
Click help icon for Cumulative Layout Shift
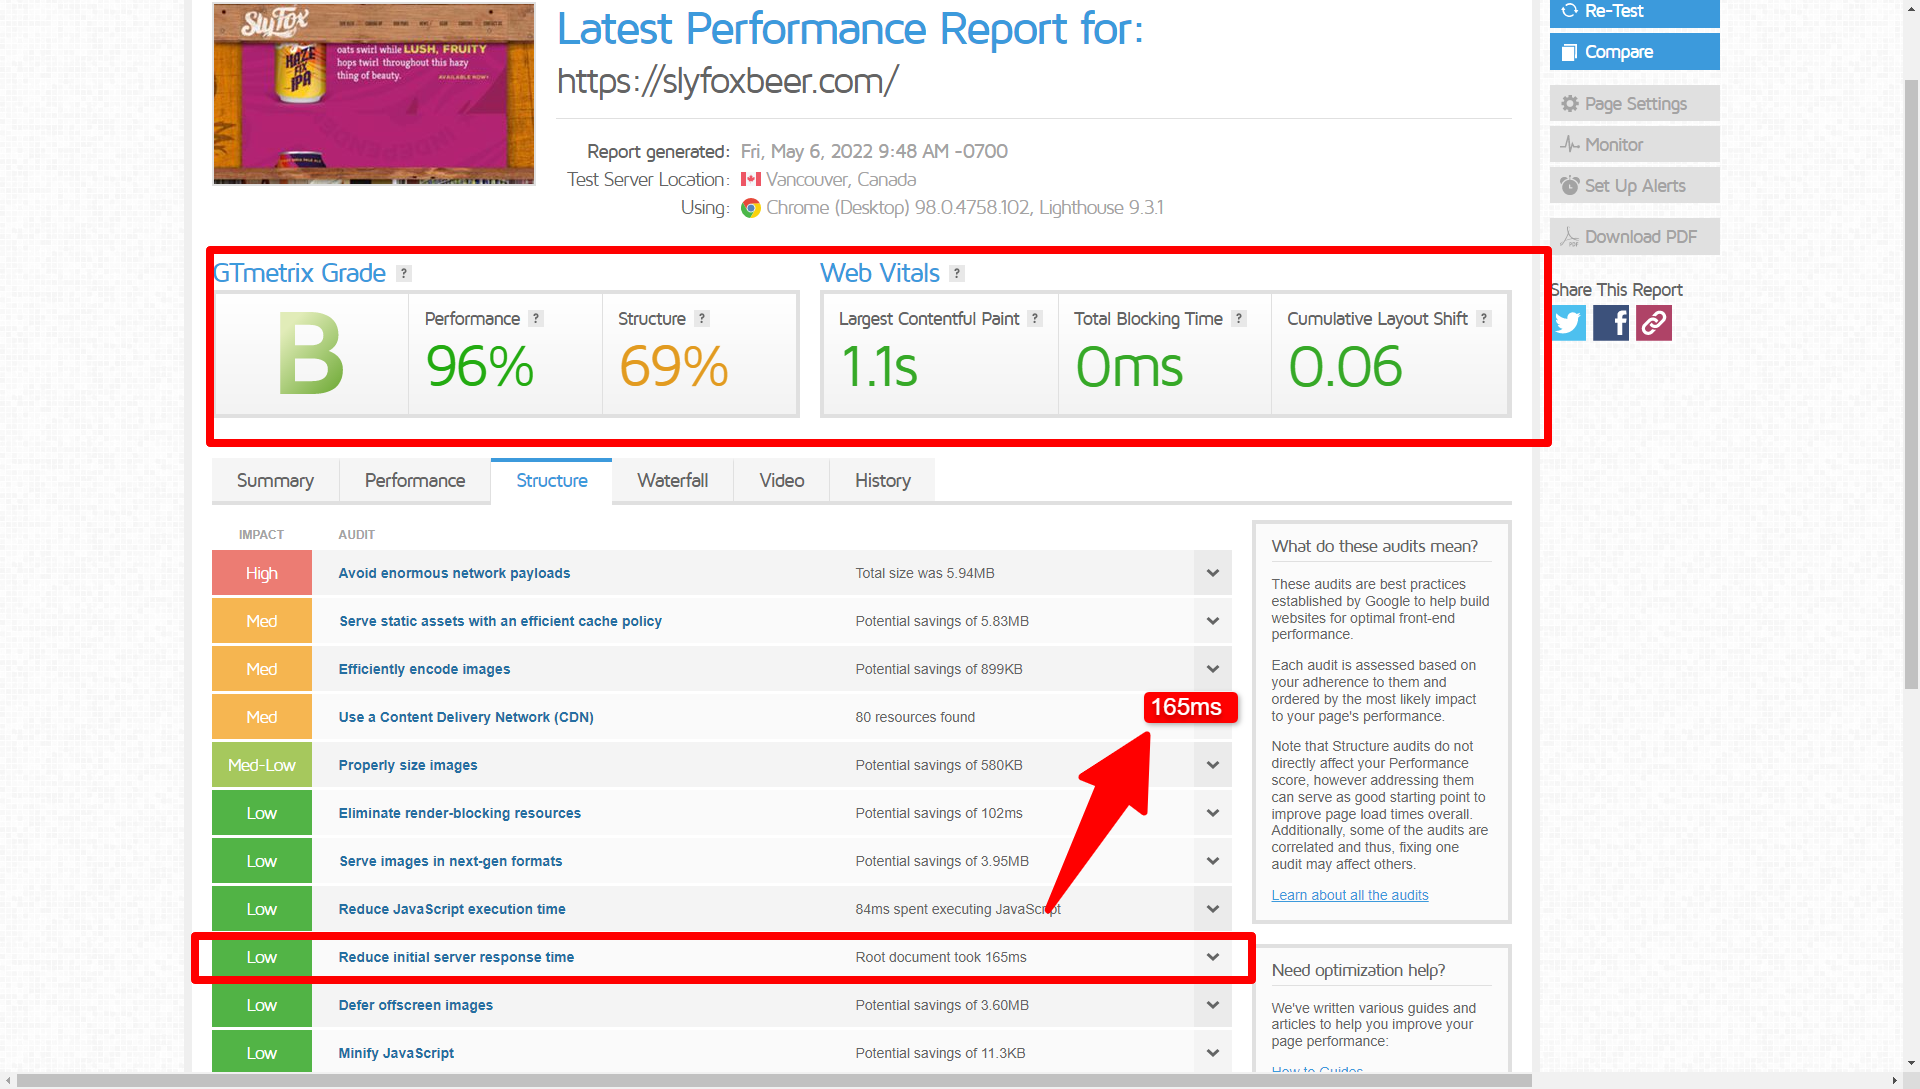click(1484, 318)
